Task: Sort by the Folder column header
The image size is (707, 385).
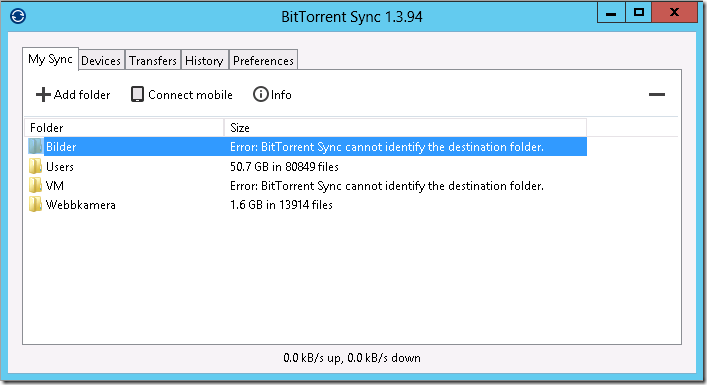Action: tap(124, 128)
